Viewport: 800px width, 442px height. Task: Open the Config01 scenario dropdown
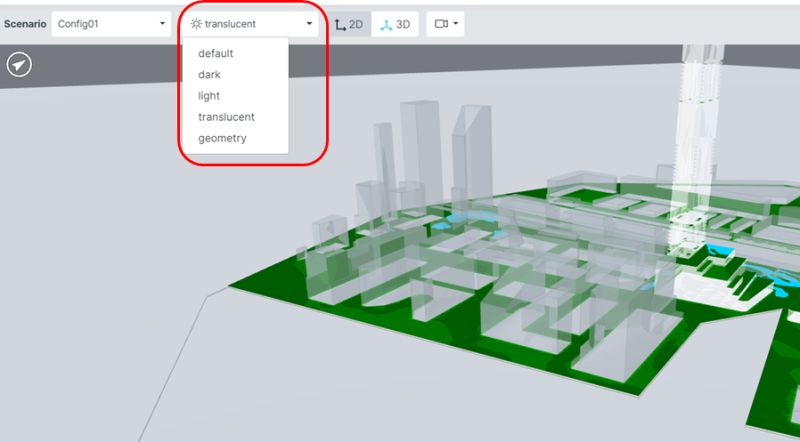[111, 24]
